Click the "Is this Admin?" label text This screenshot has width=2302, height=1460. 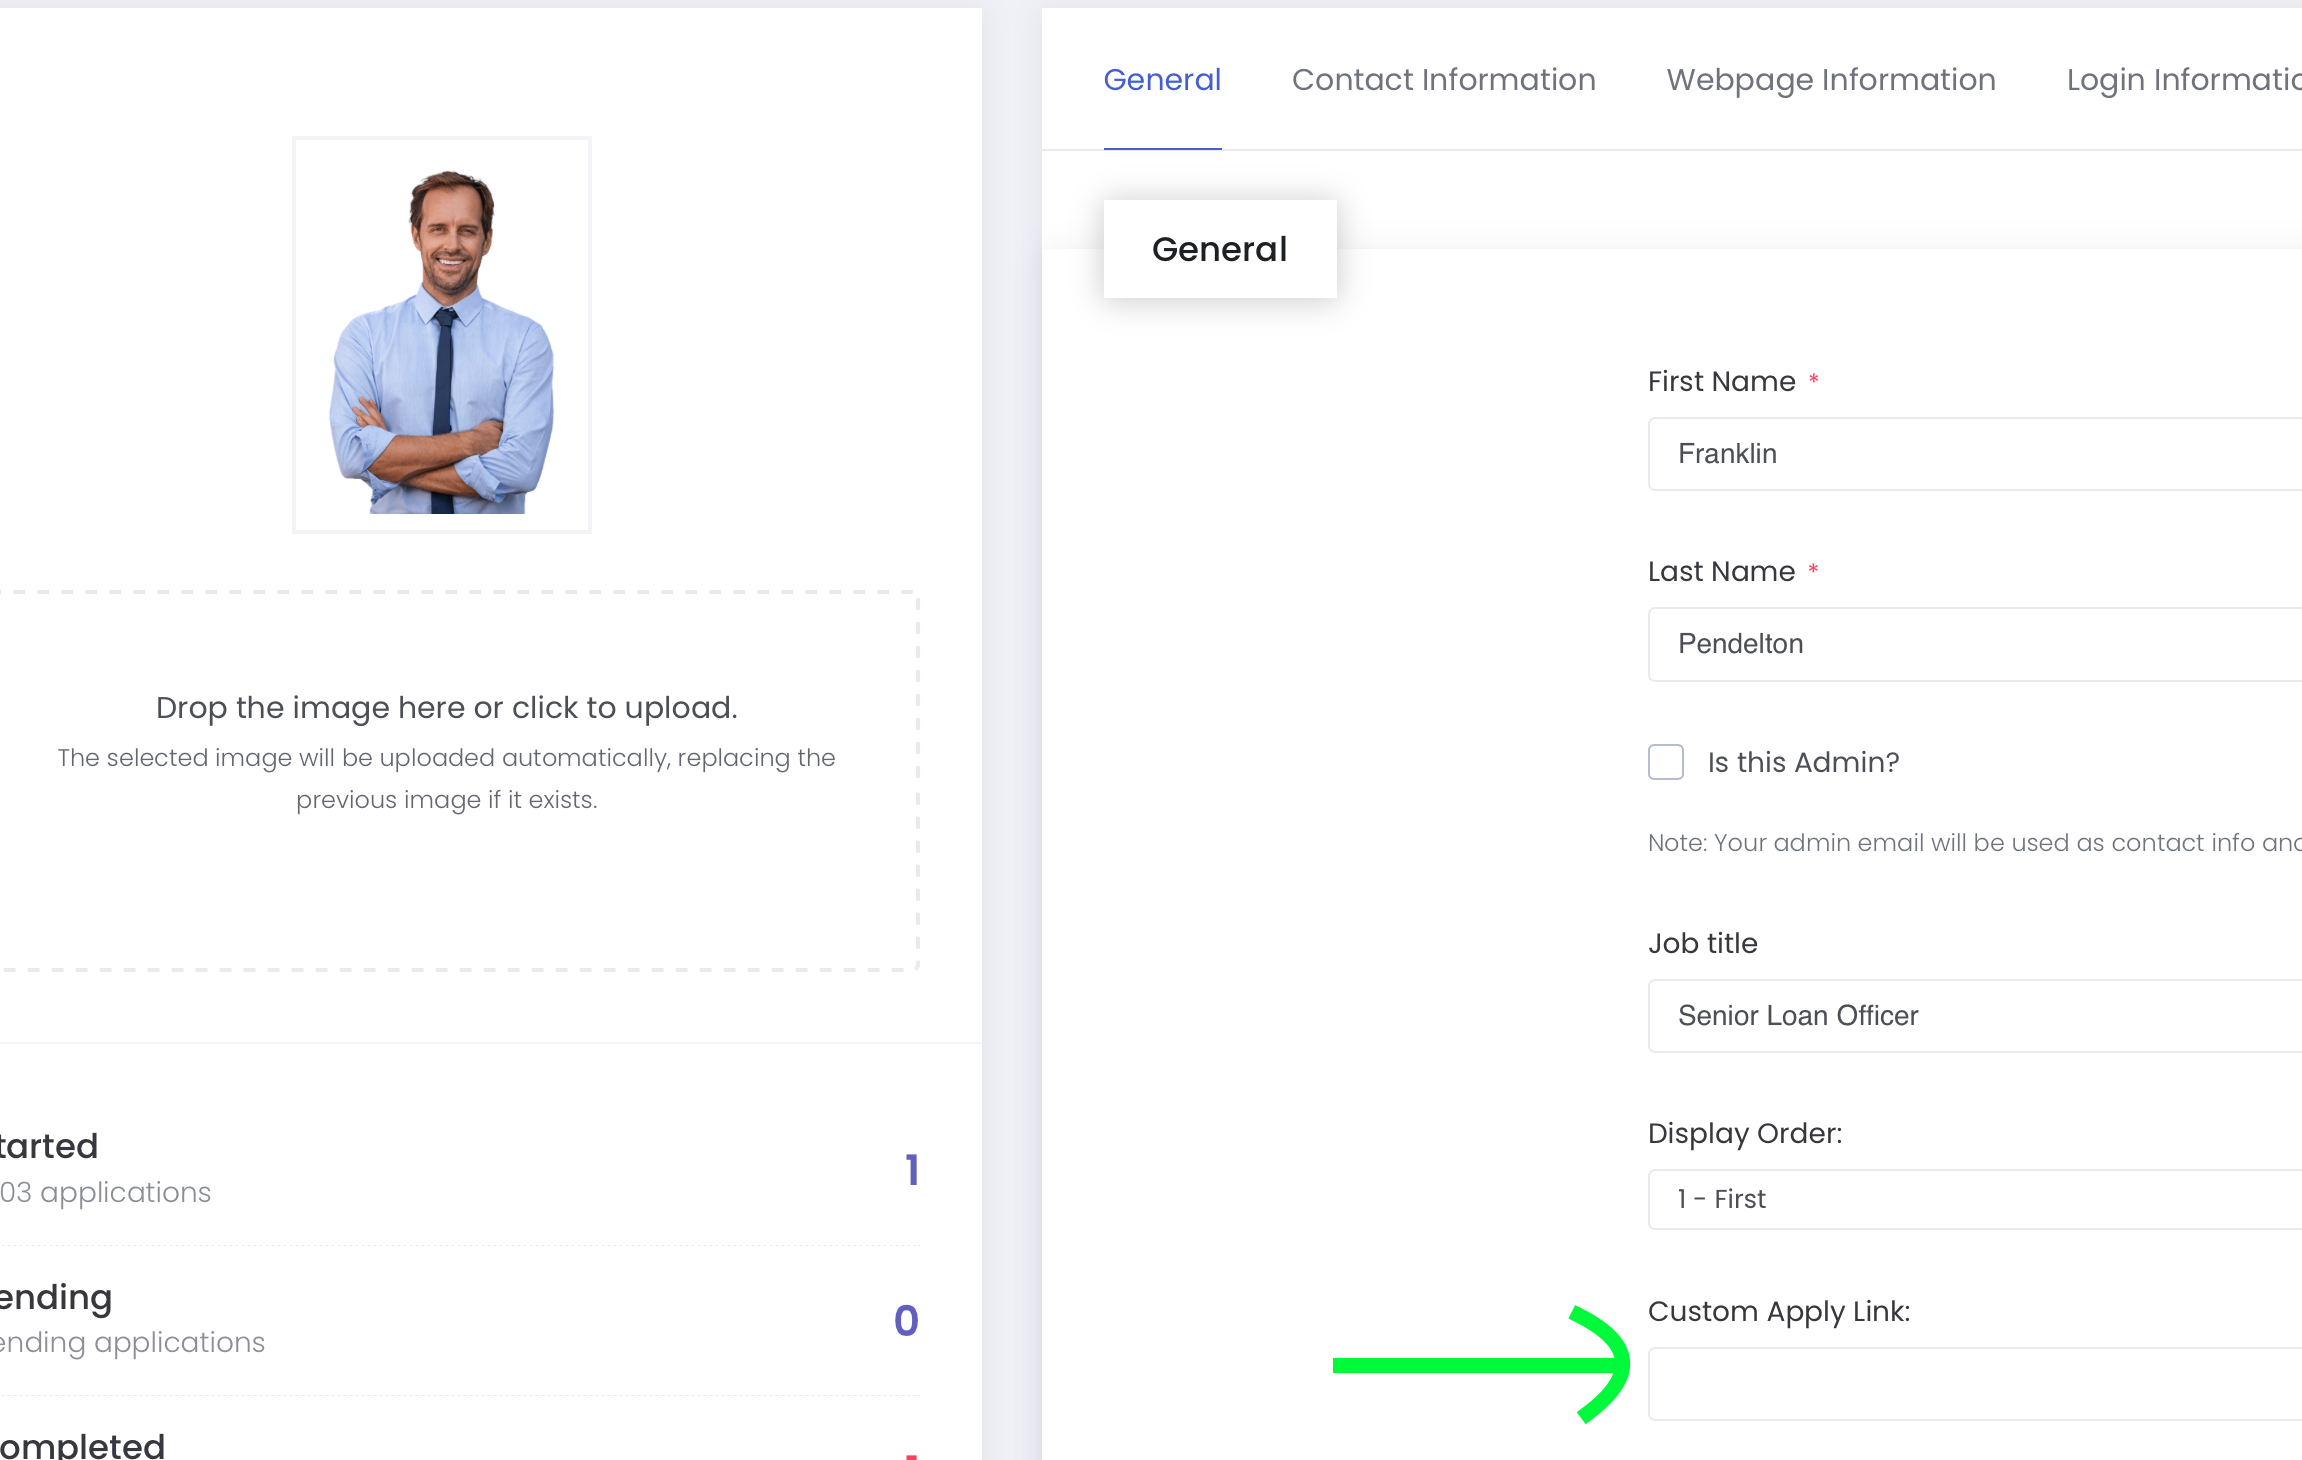(1802, 762)
